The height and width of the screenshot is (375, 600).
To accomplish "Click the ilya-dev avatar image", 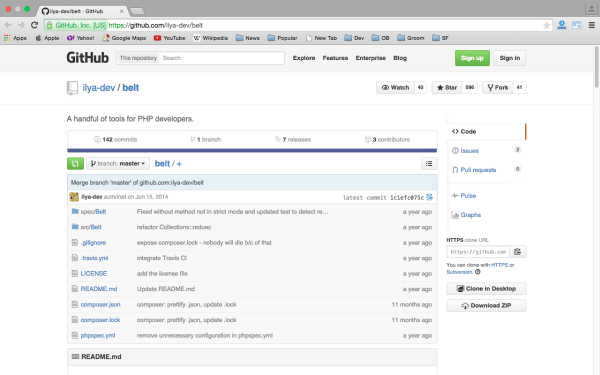I will [74, 197].
